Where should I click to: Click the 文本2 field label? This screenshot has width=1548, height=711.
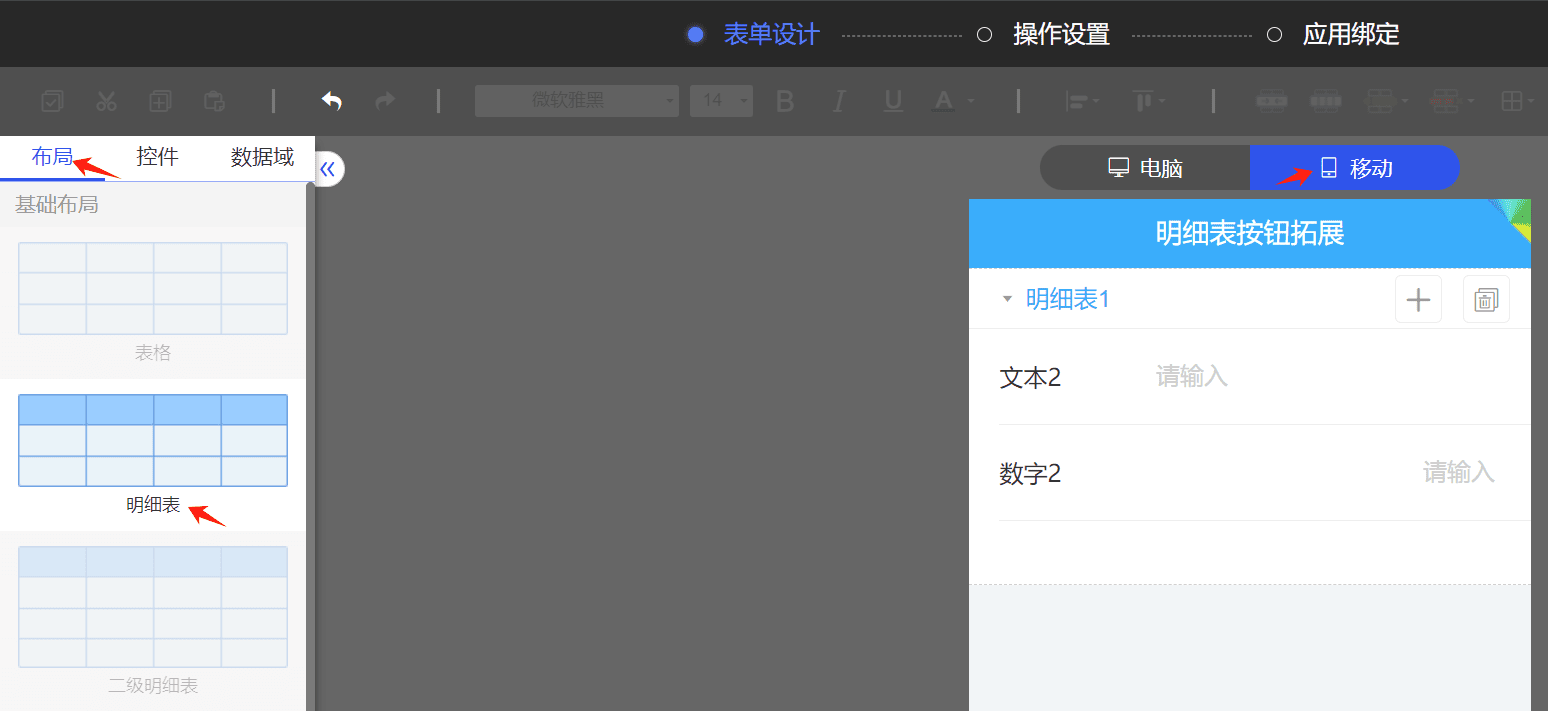[1030, 378]
